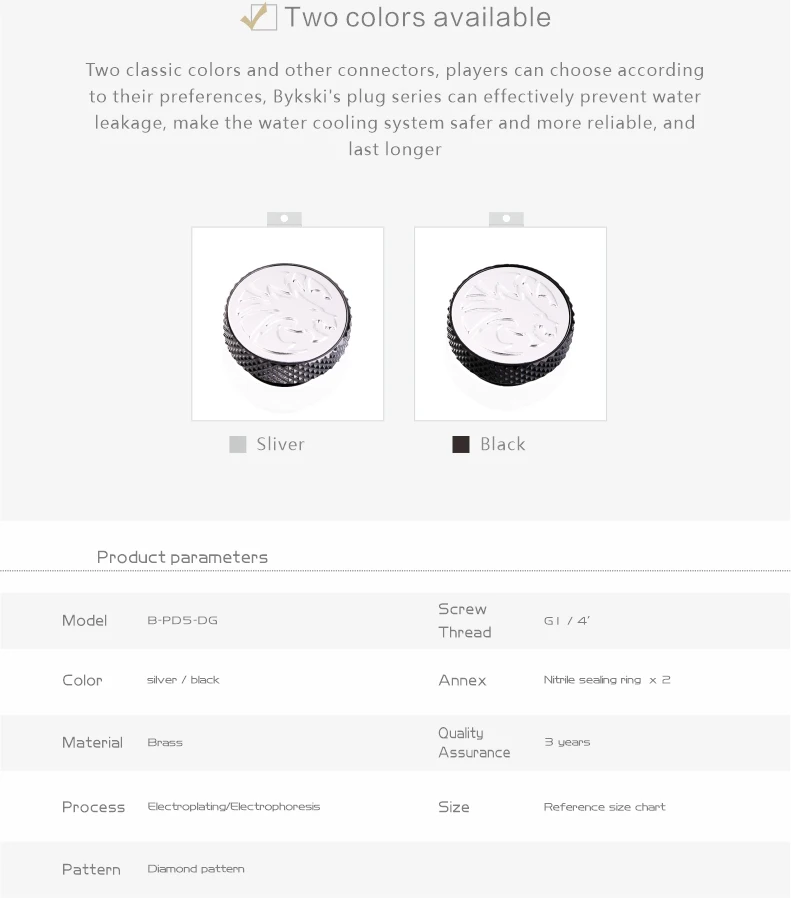Click the Brass material value
791x898 pixels.
coord(165,742)
